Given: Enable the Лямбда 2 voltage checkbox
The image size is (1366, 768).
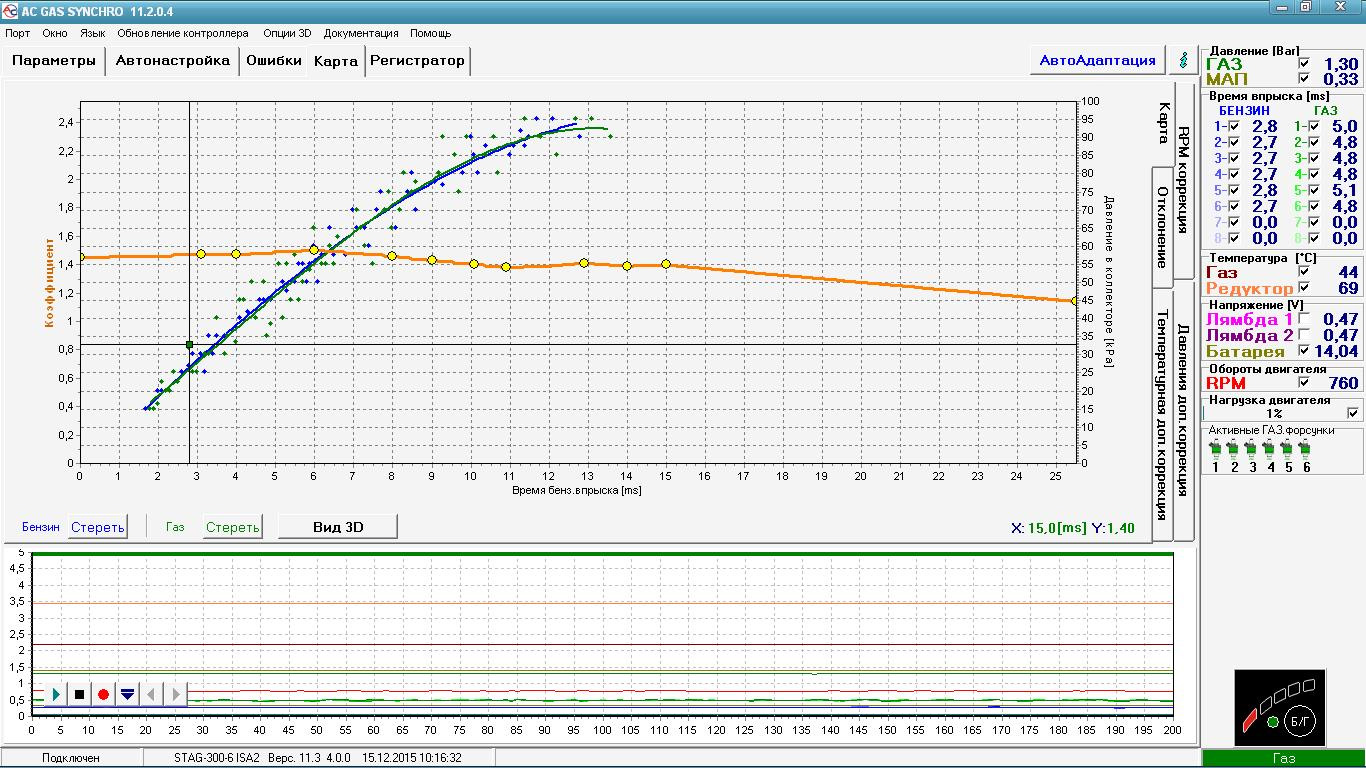Looking at the screenshot, I should (1303, 335).
